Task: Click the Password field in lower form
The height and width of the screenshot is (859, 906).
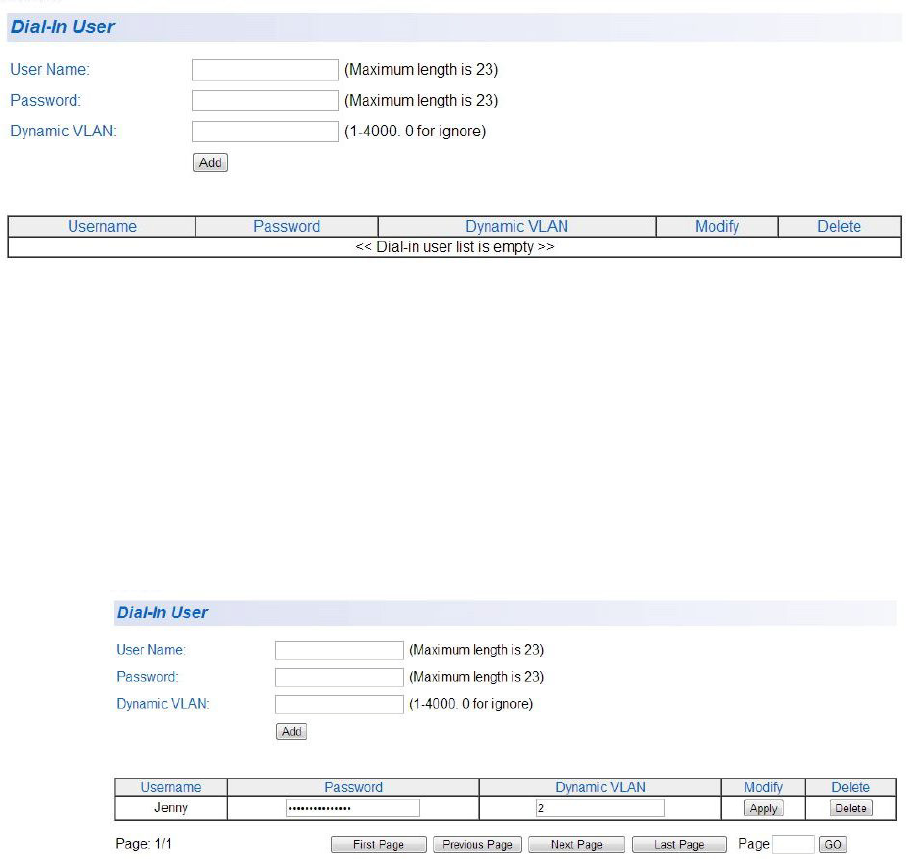Action: (x=339, y=677)
